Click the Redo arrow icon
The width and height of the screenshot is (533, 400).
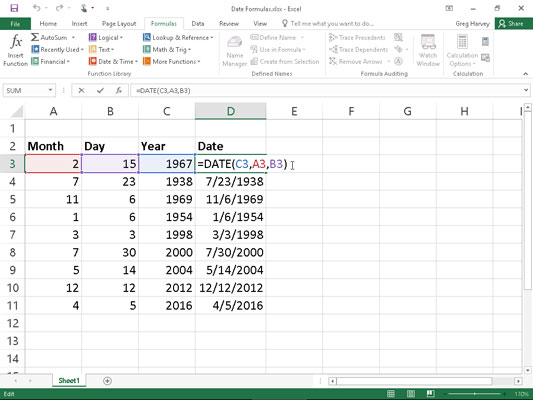59,8
